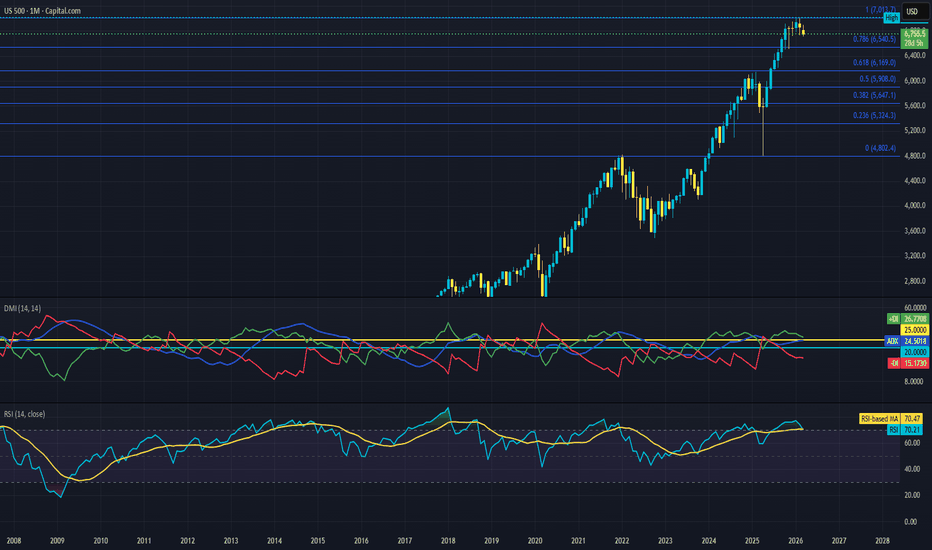The width and height of the screenshot is (932, 550).
Task: Select the cyan High price label
Action: [891, 18]
